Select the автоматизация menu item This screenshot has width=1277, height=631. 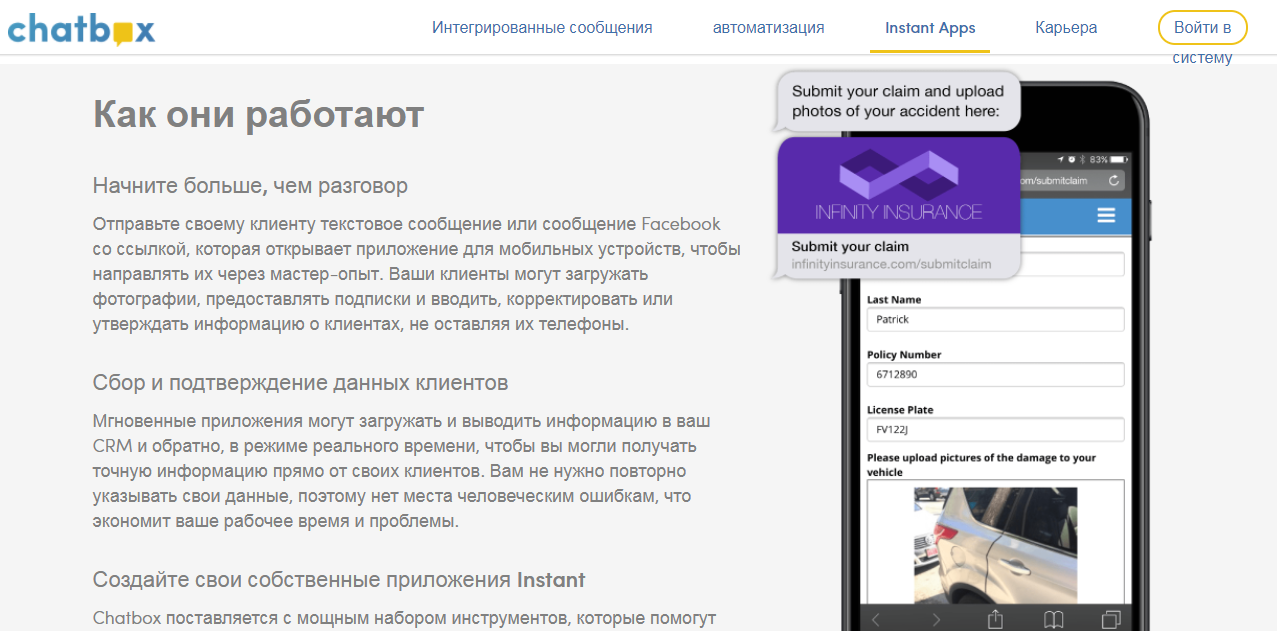click(x=768, y=28)
